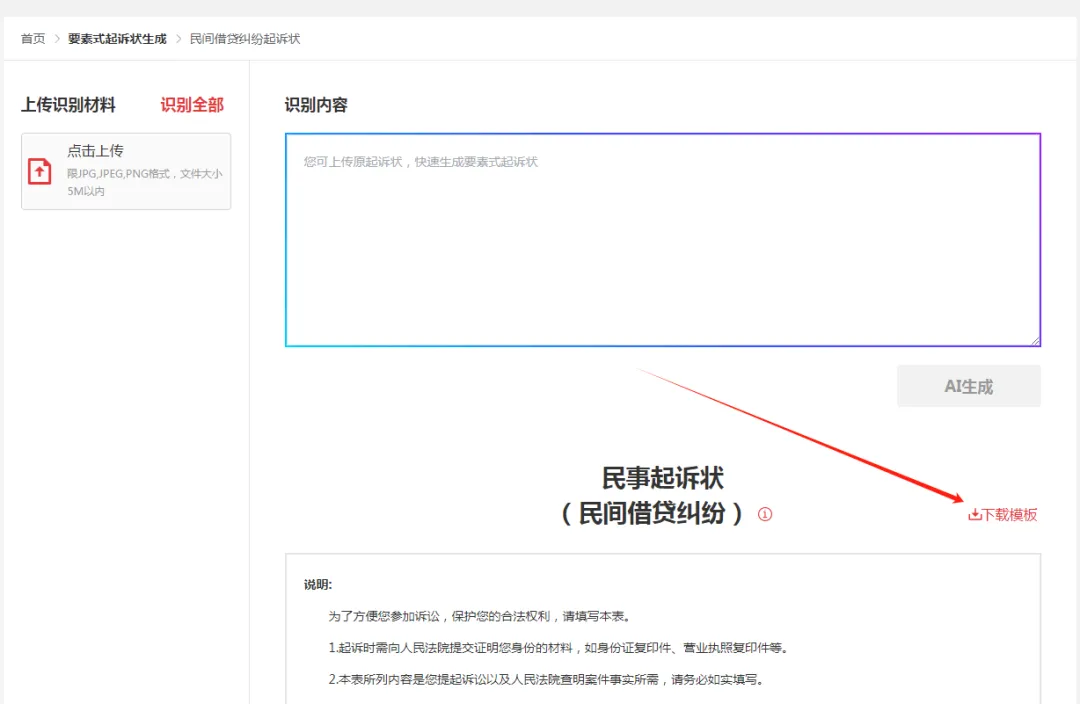Click instruction line starting 2.本表所列内容
This screenshot has width=1080, height=704.
click(546, 680)
